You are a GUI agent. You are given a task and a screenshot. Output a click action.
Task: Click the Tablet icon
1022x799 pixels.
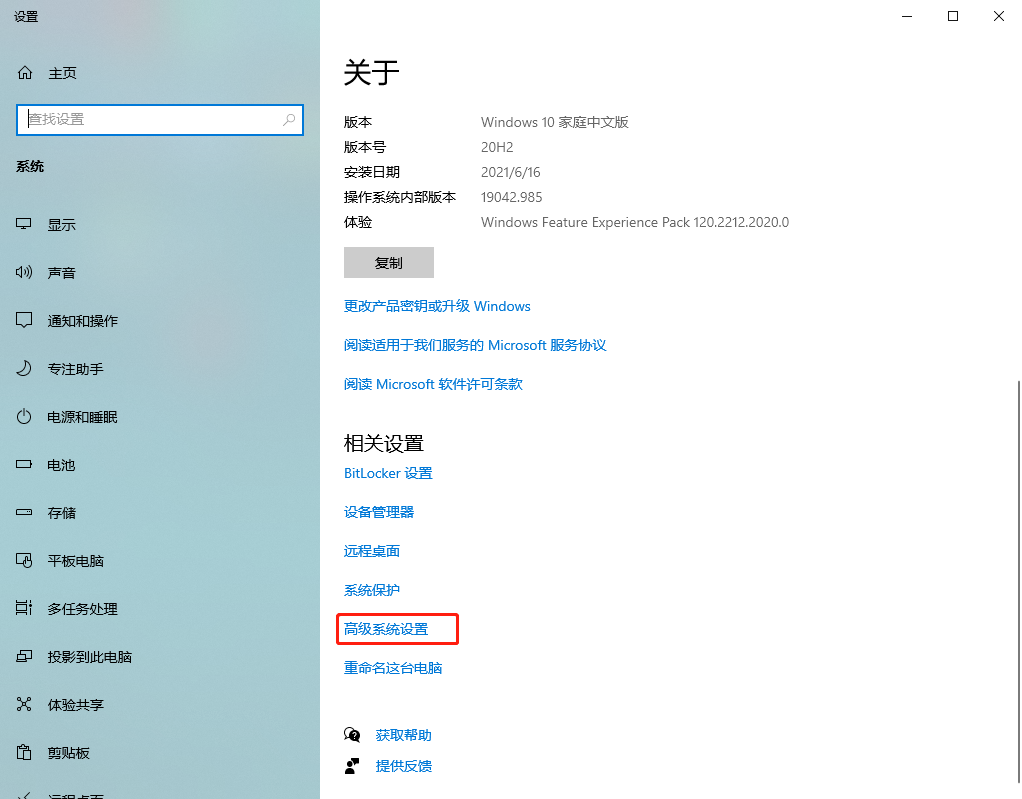(23, 560)
